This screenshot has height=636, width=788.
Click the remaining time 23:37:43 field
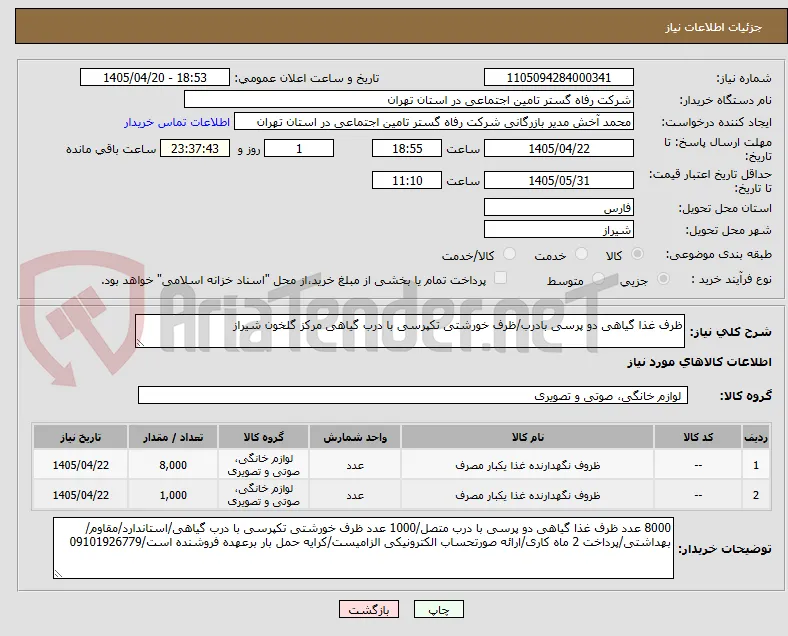tap(195, 148)
